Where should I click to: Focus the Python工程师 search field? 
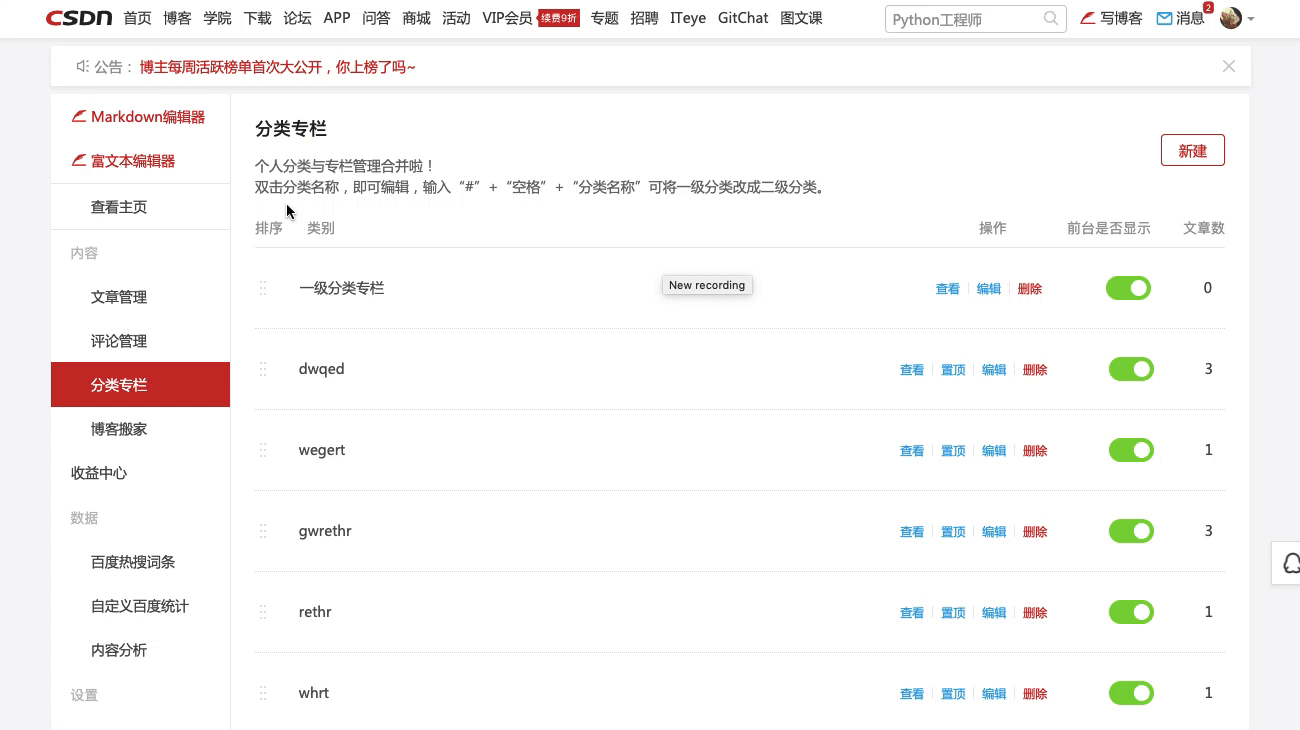tap(973, 18)
